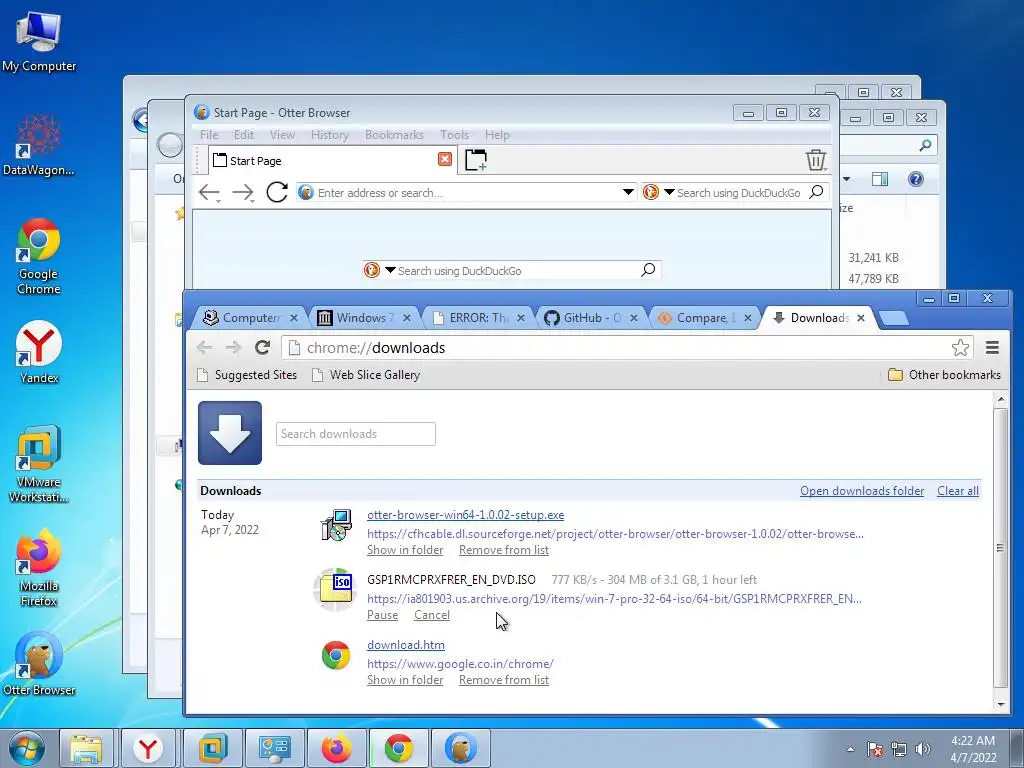Image resolution: width=1024 pixels, height=768 pixels.
Task: Expand Otter address bar dropdown
Action: [628, 192]
